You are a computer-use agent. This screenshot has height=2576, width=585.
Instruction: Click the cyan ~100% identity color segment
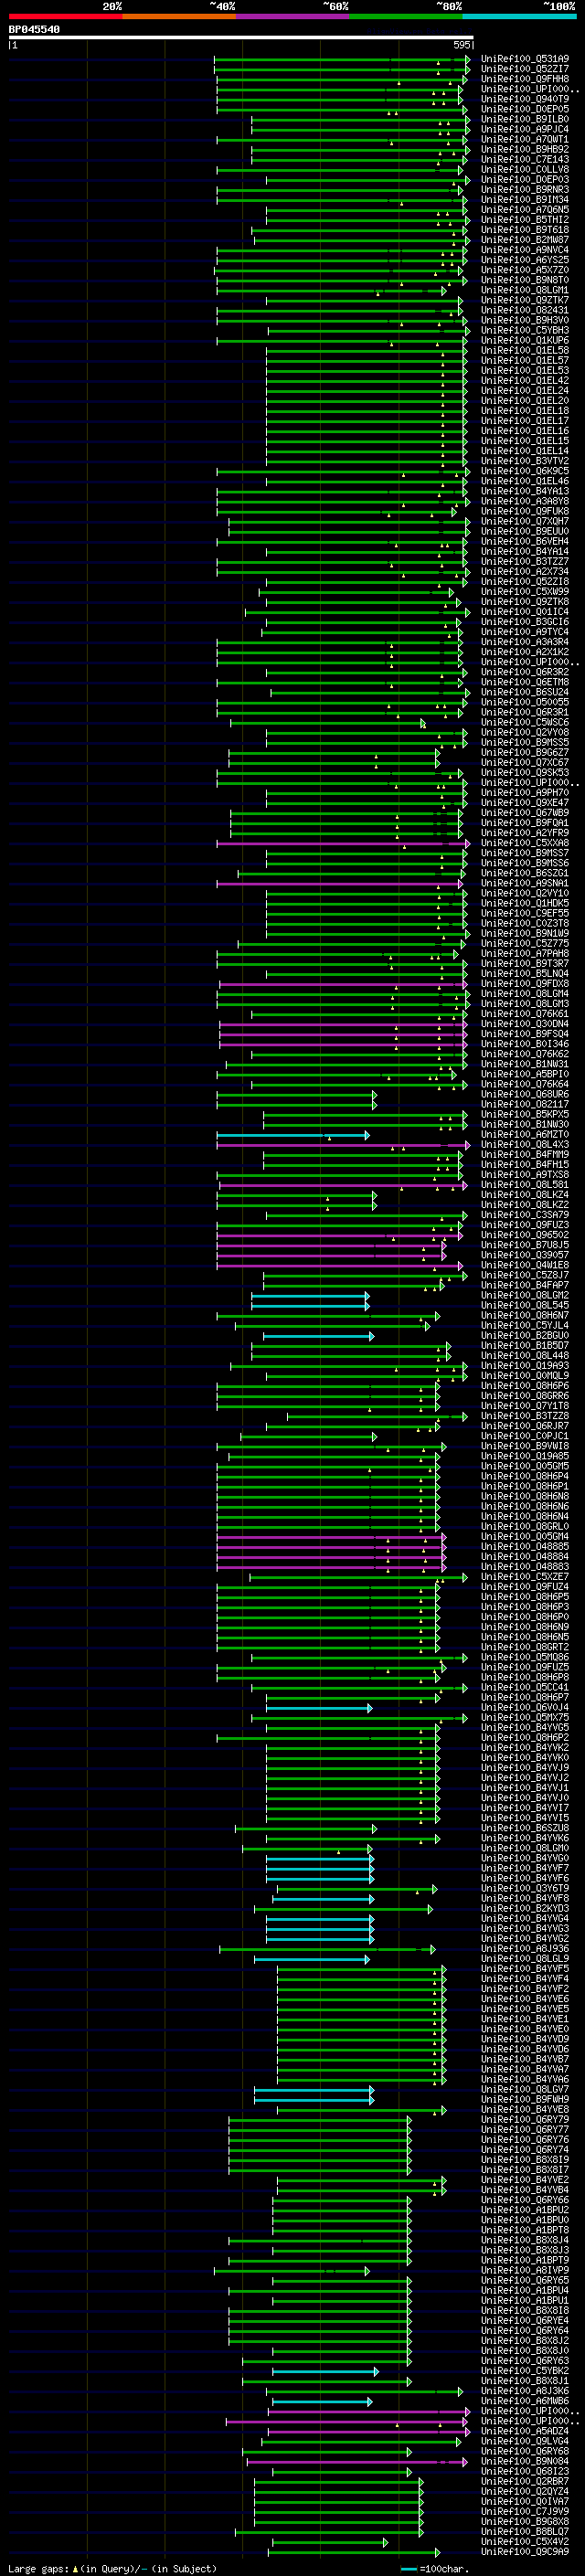pyautogui.click(x=520, y=16)
